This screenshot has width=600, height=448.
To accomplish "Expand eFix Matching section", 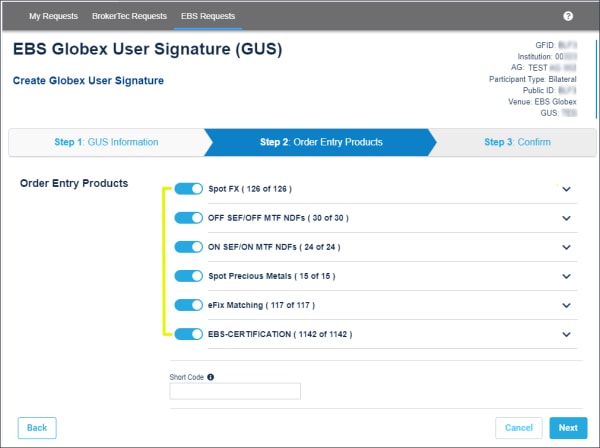I will [566, 305].
